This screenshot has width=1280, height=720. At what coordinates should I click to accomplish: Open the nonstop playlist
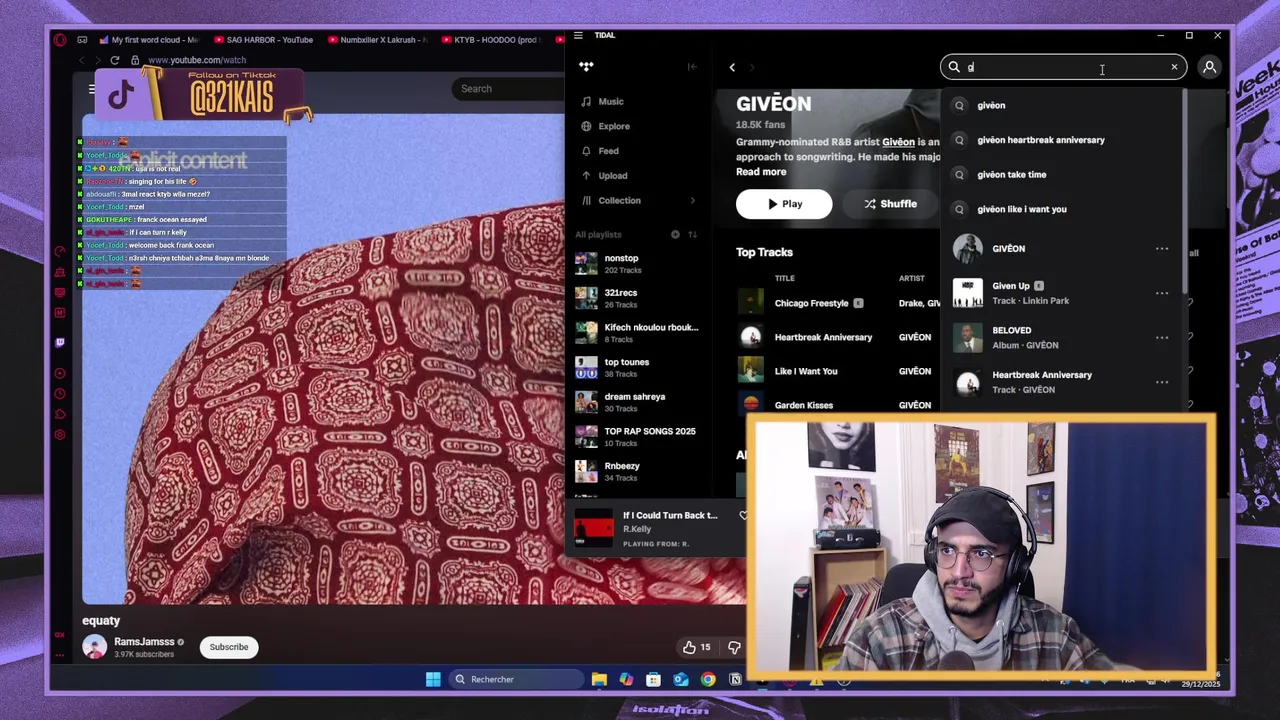[x=636, y=264]
